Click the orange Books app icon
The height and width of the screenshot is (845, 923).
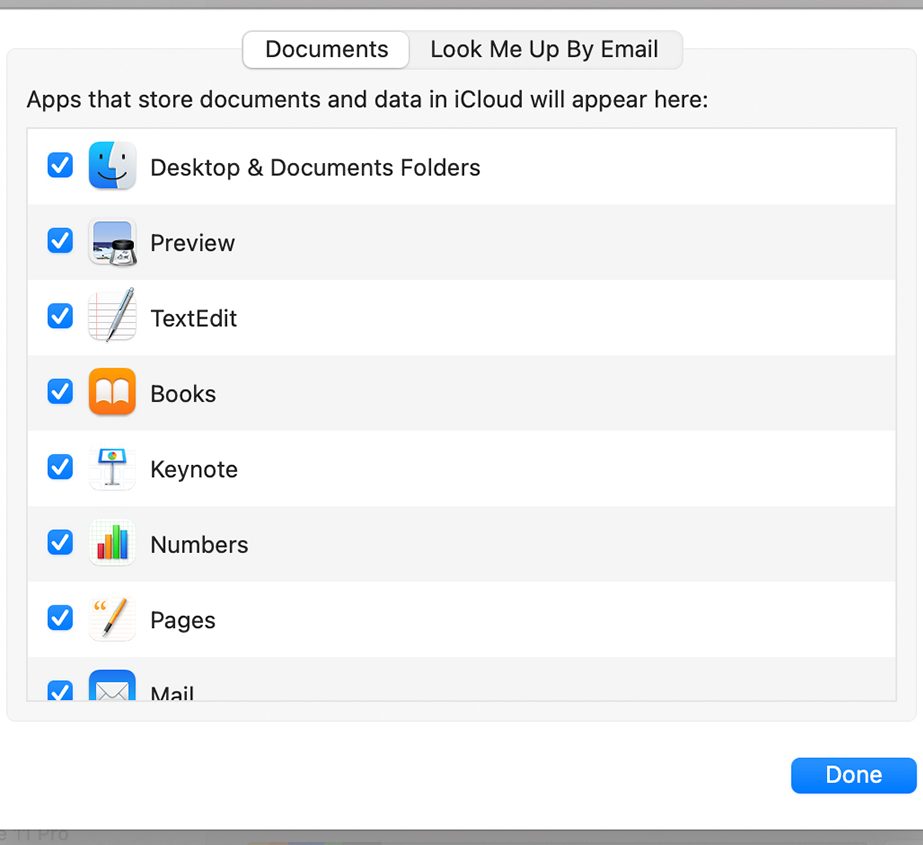pos(112,392)
